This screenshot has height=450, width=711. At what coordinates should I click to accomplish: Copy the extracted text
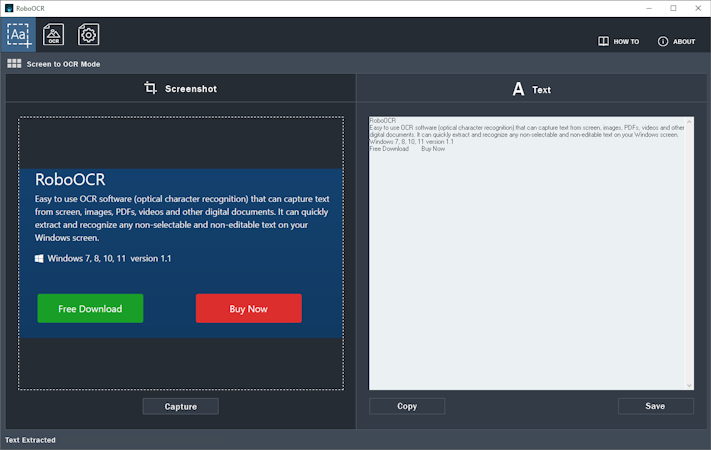(x=407, y=406)
